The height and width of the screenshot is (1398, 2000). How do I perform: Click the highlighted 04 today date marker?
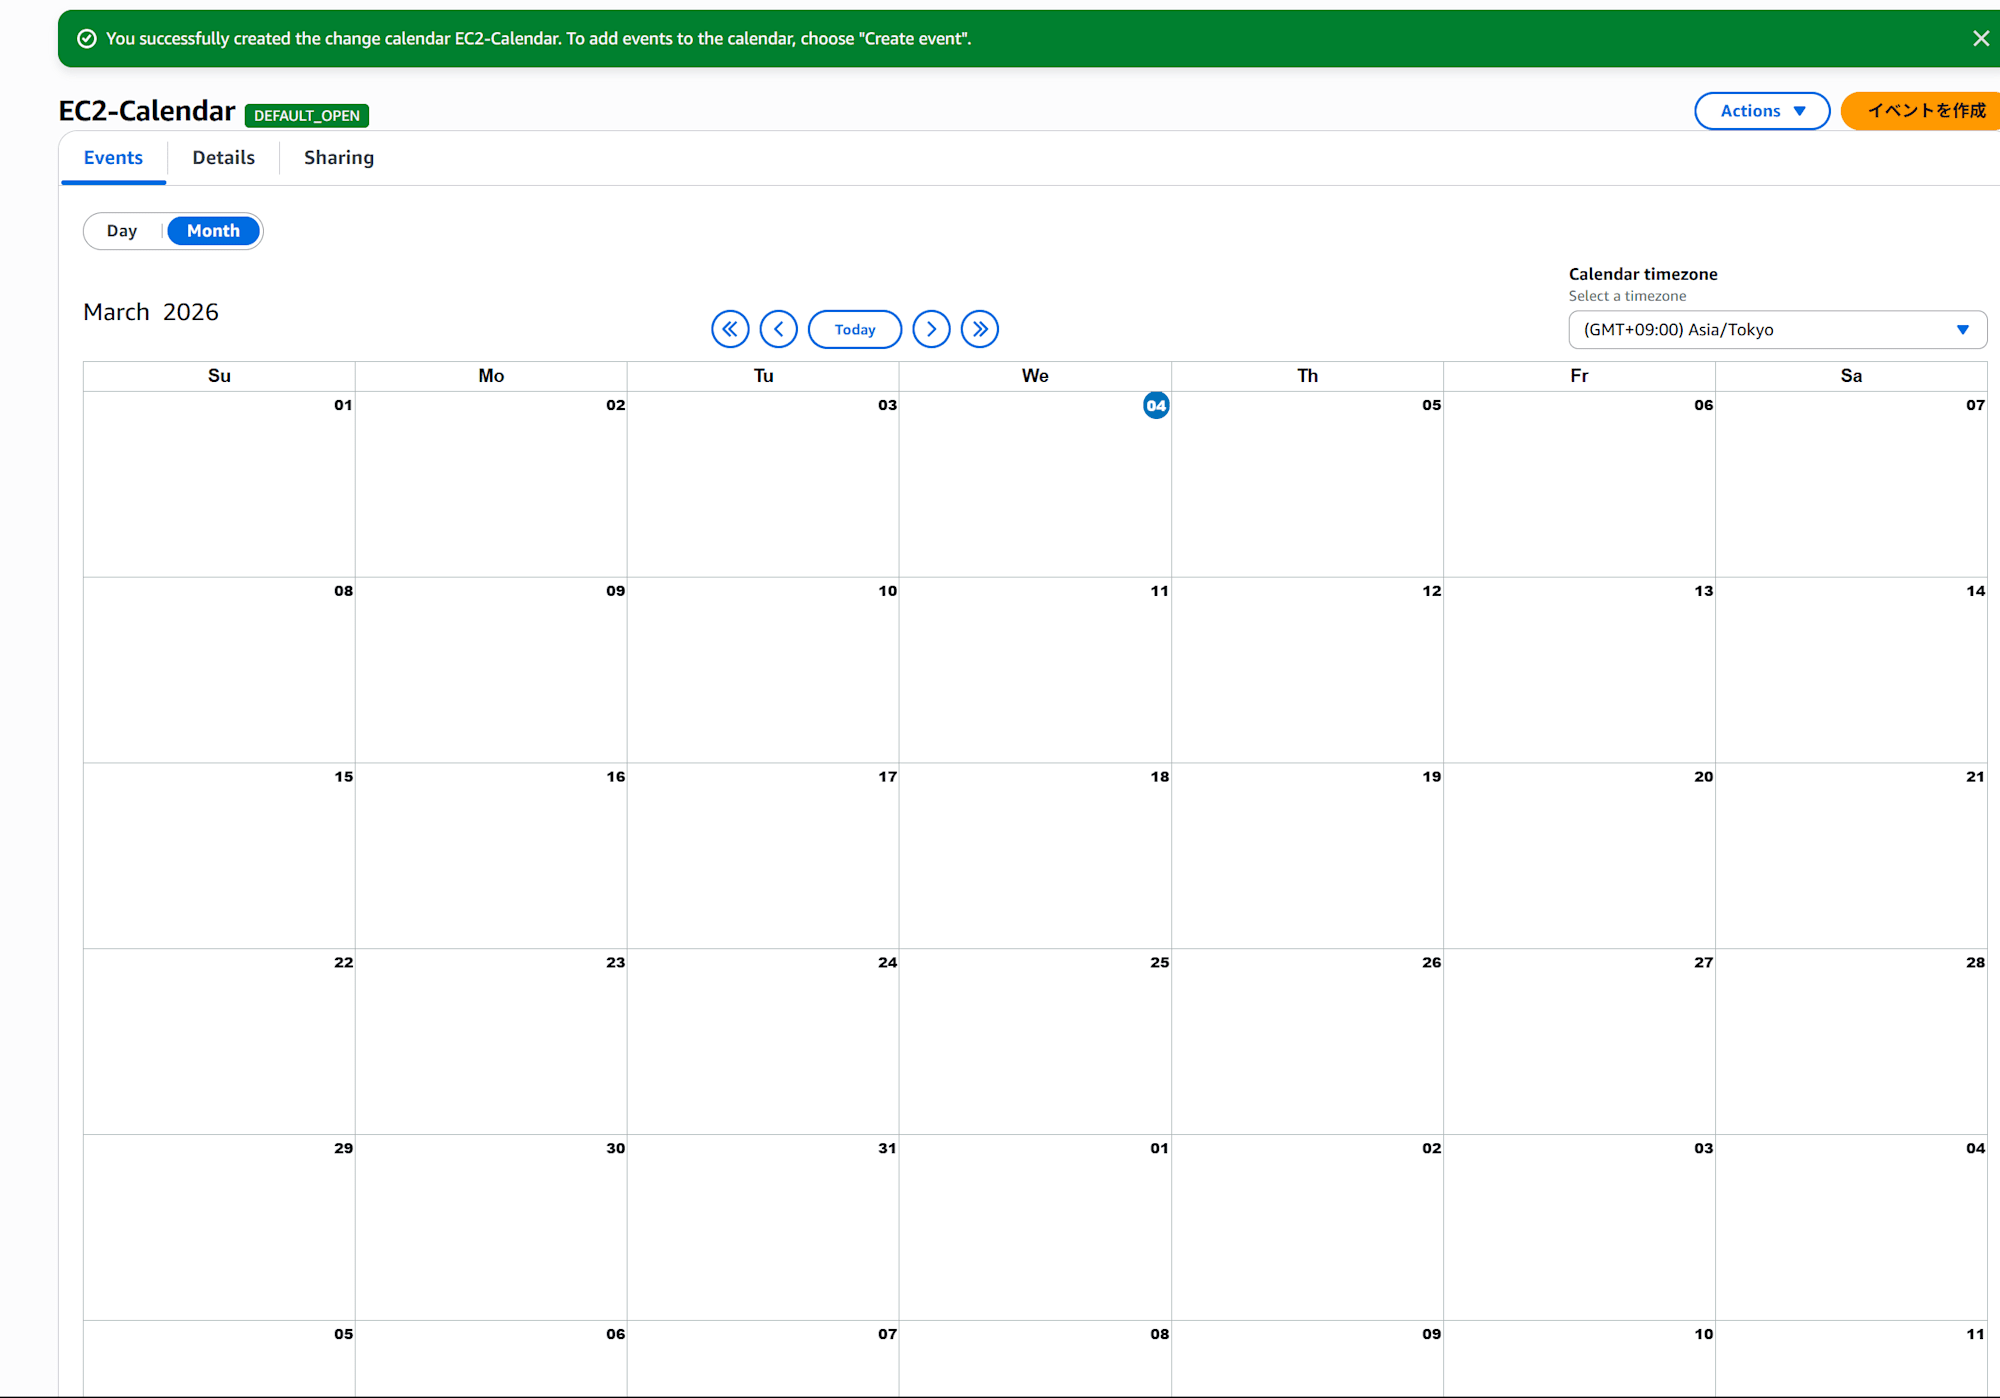point(1155,405)
